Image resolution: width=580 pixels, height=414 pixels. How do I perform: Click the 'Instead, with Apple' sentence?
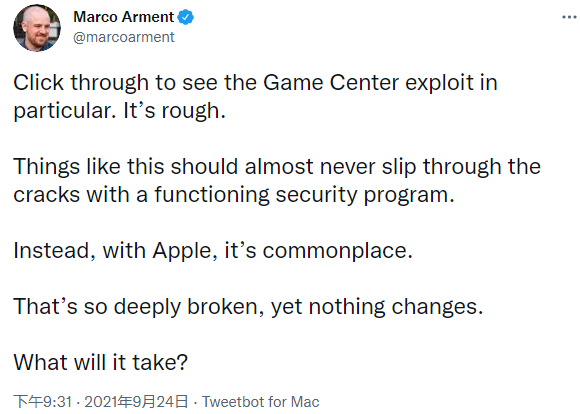click(213, 251)
